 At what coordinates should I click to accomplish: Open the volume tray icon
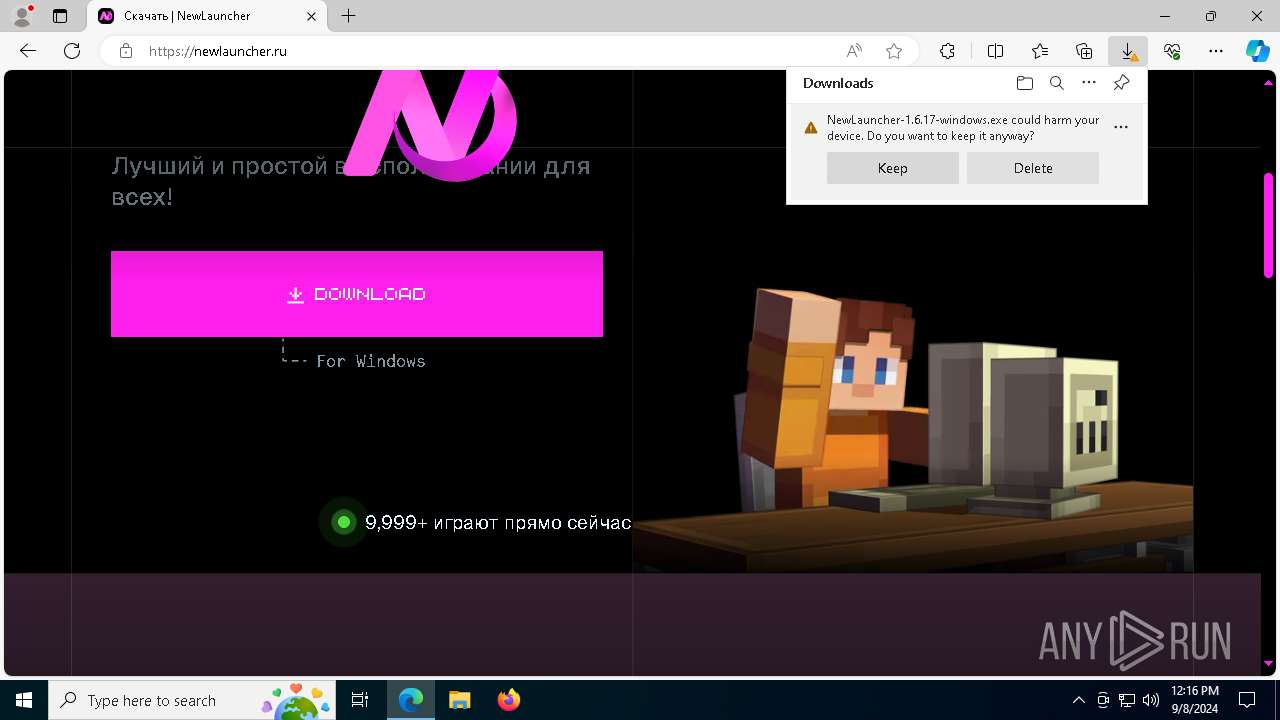[x=1151, y=700]
